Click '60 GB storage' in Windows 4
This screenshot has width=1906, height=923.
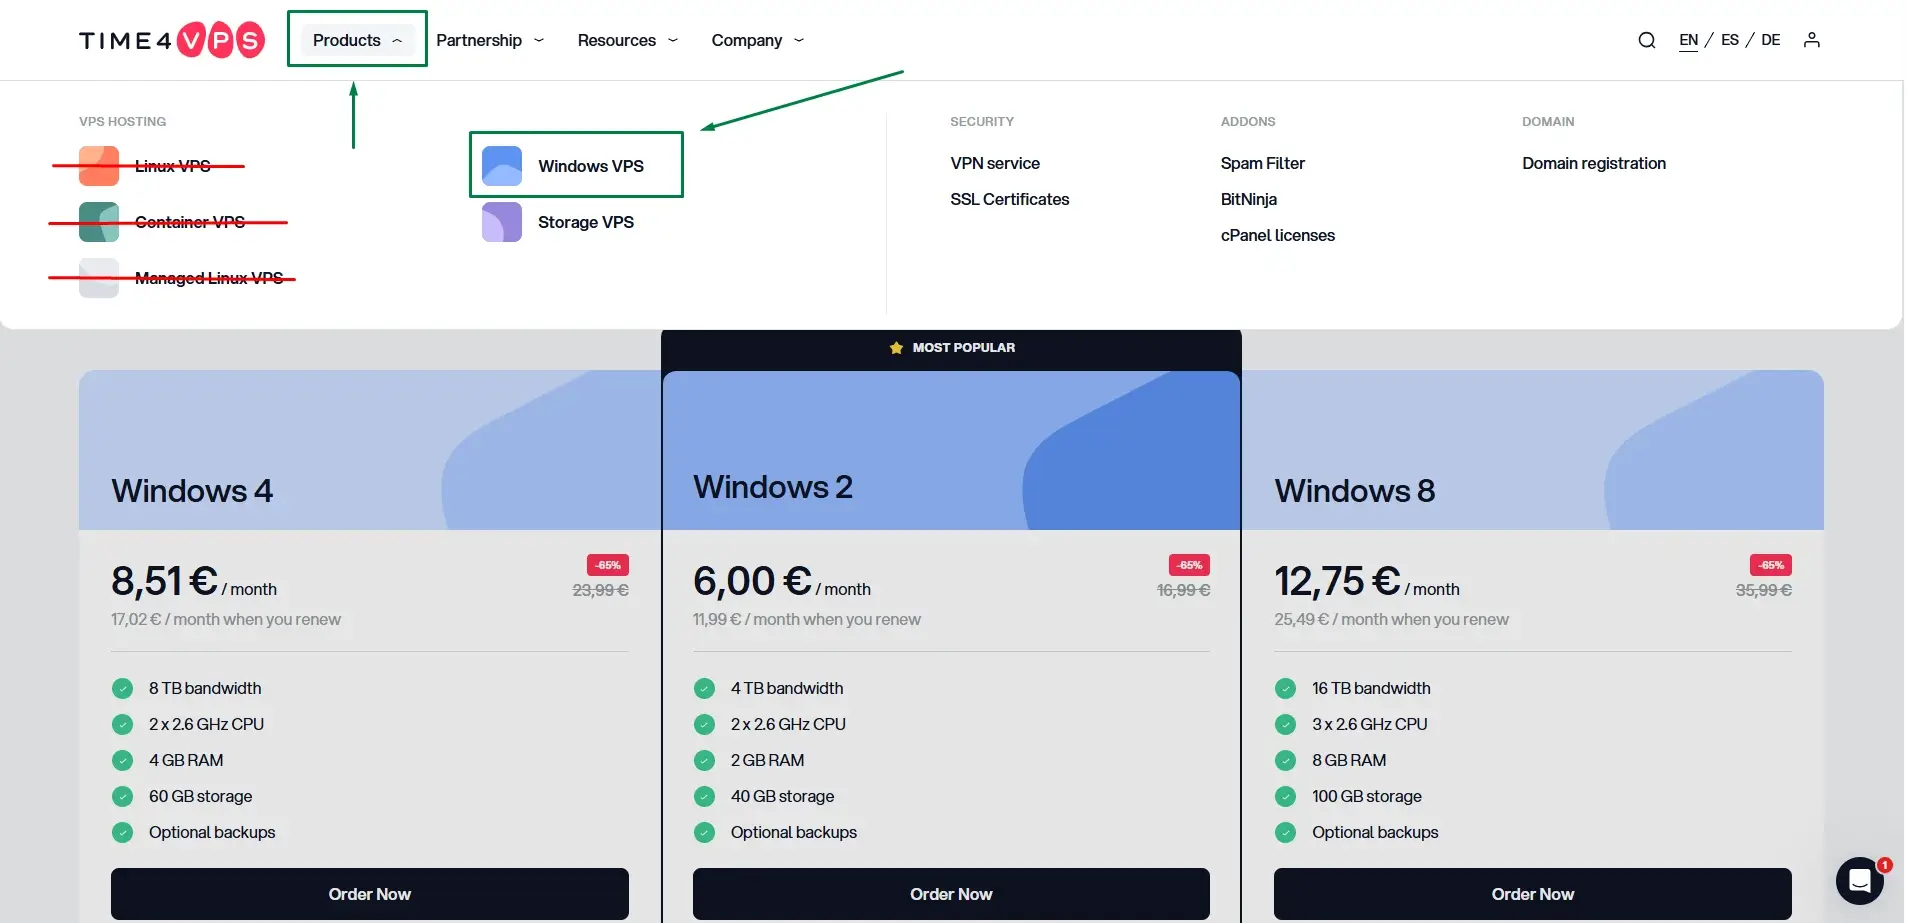[x=201, y=796]
